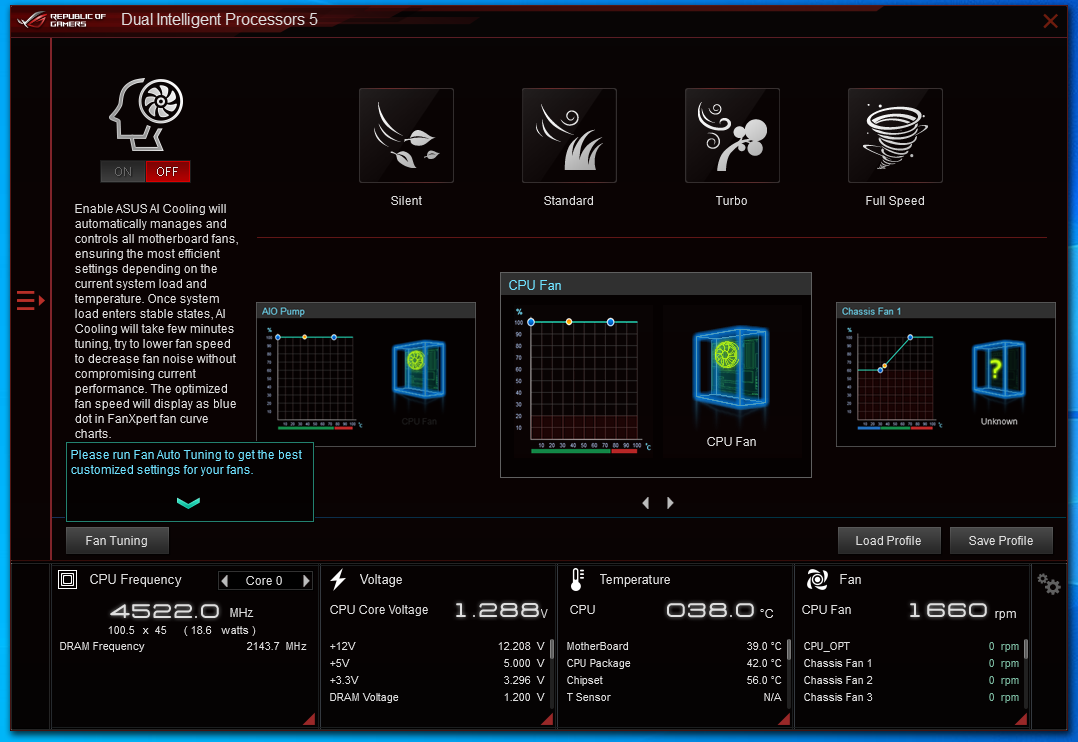Click the Fan monitor icon

(x=817, y=580)
